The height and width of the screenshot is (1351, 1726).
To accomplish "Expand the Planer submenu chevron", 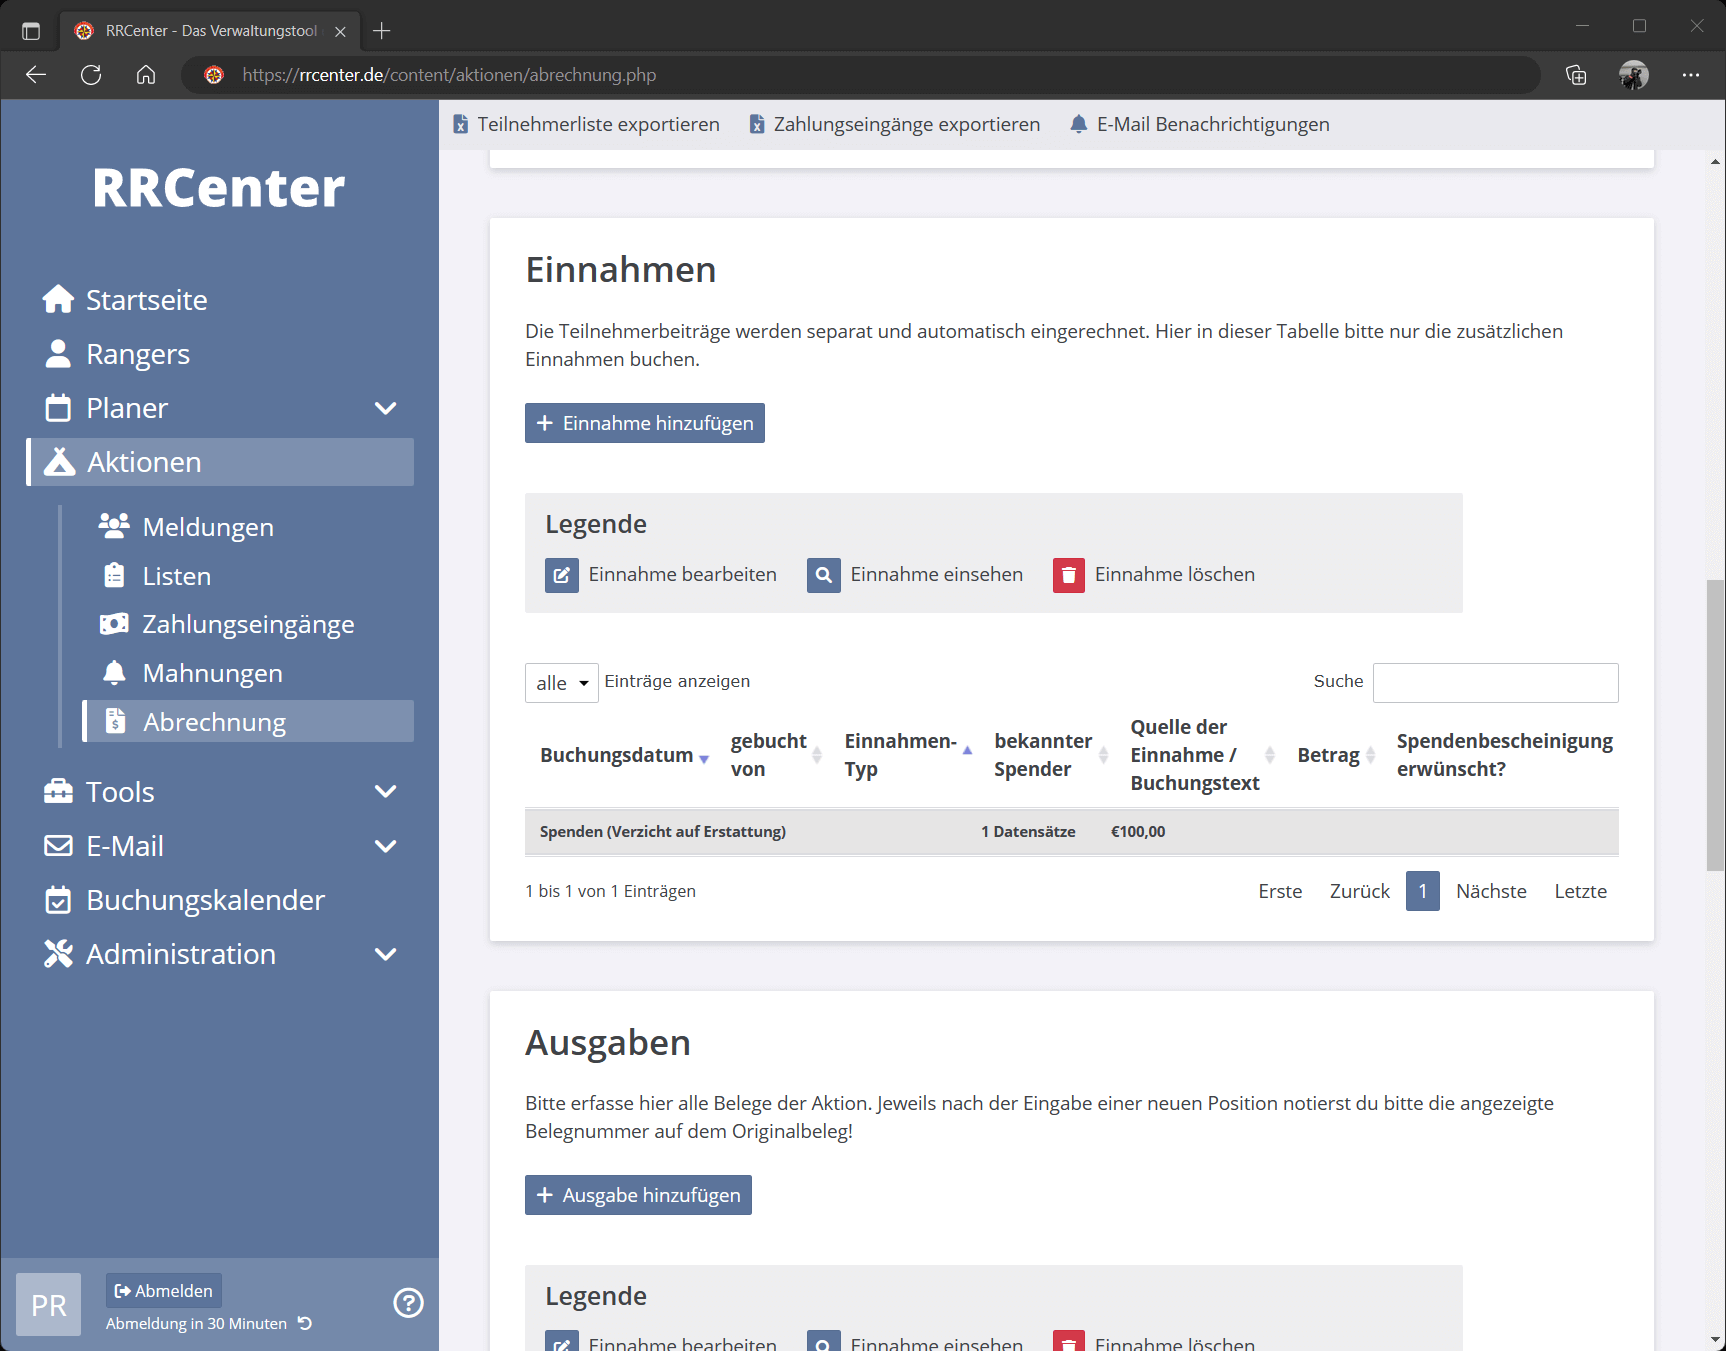I will [385, 407].
